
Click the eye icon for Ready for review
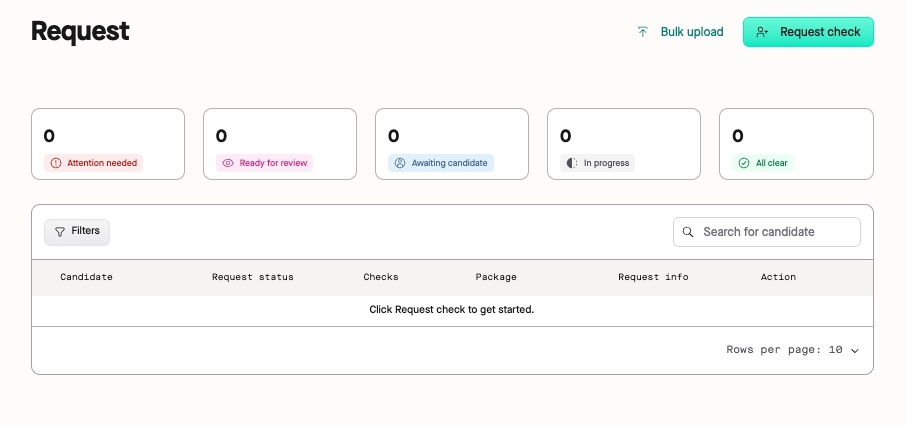click(228, 163)
